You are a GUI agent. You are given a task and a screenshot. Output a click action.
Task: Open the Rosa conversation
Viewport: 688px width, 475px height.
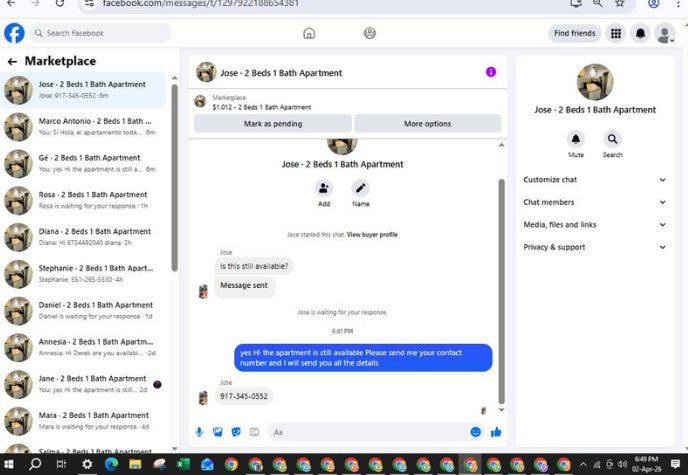(x=83, y=200)
